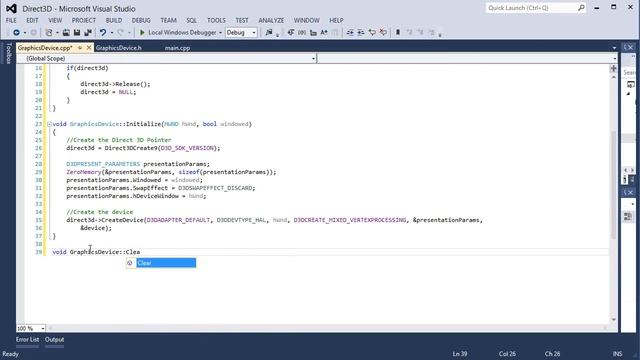Click the display quick info icon

[313, 33]
